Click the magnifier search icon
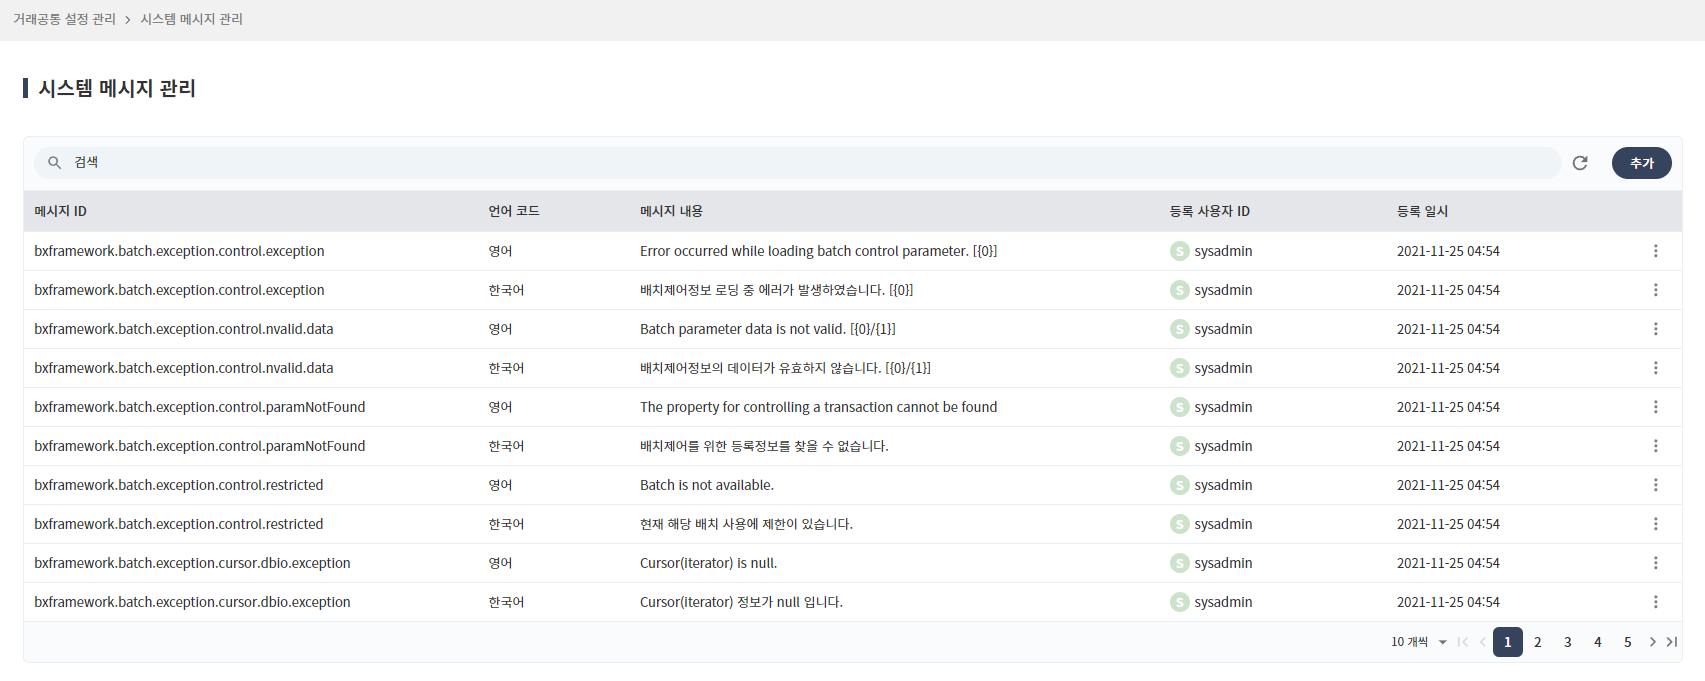1705x681 pixels. click(55, 163)
